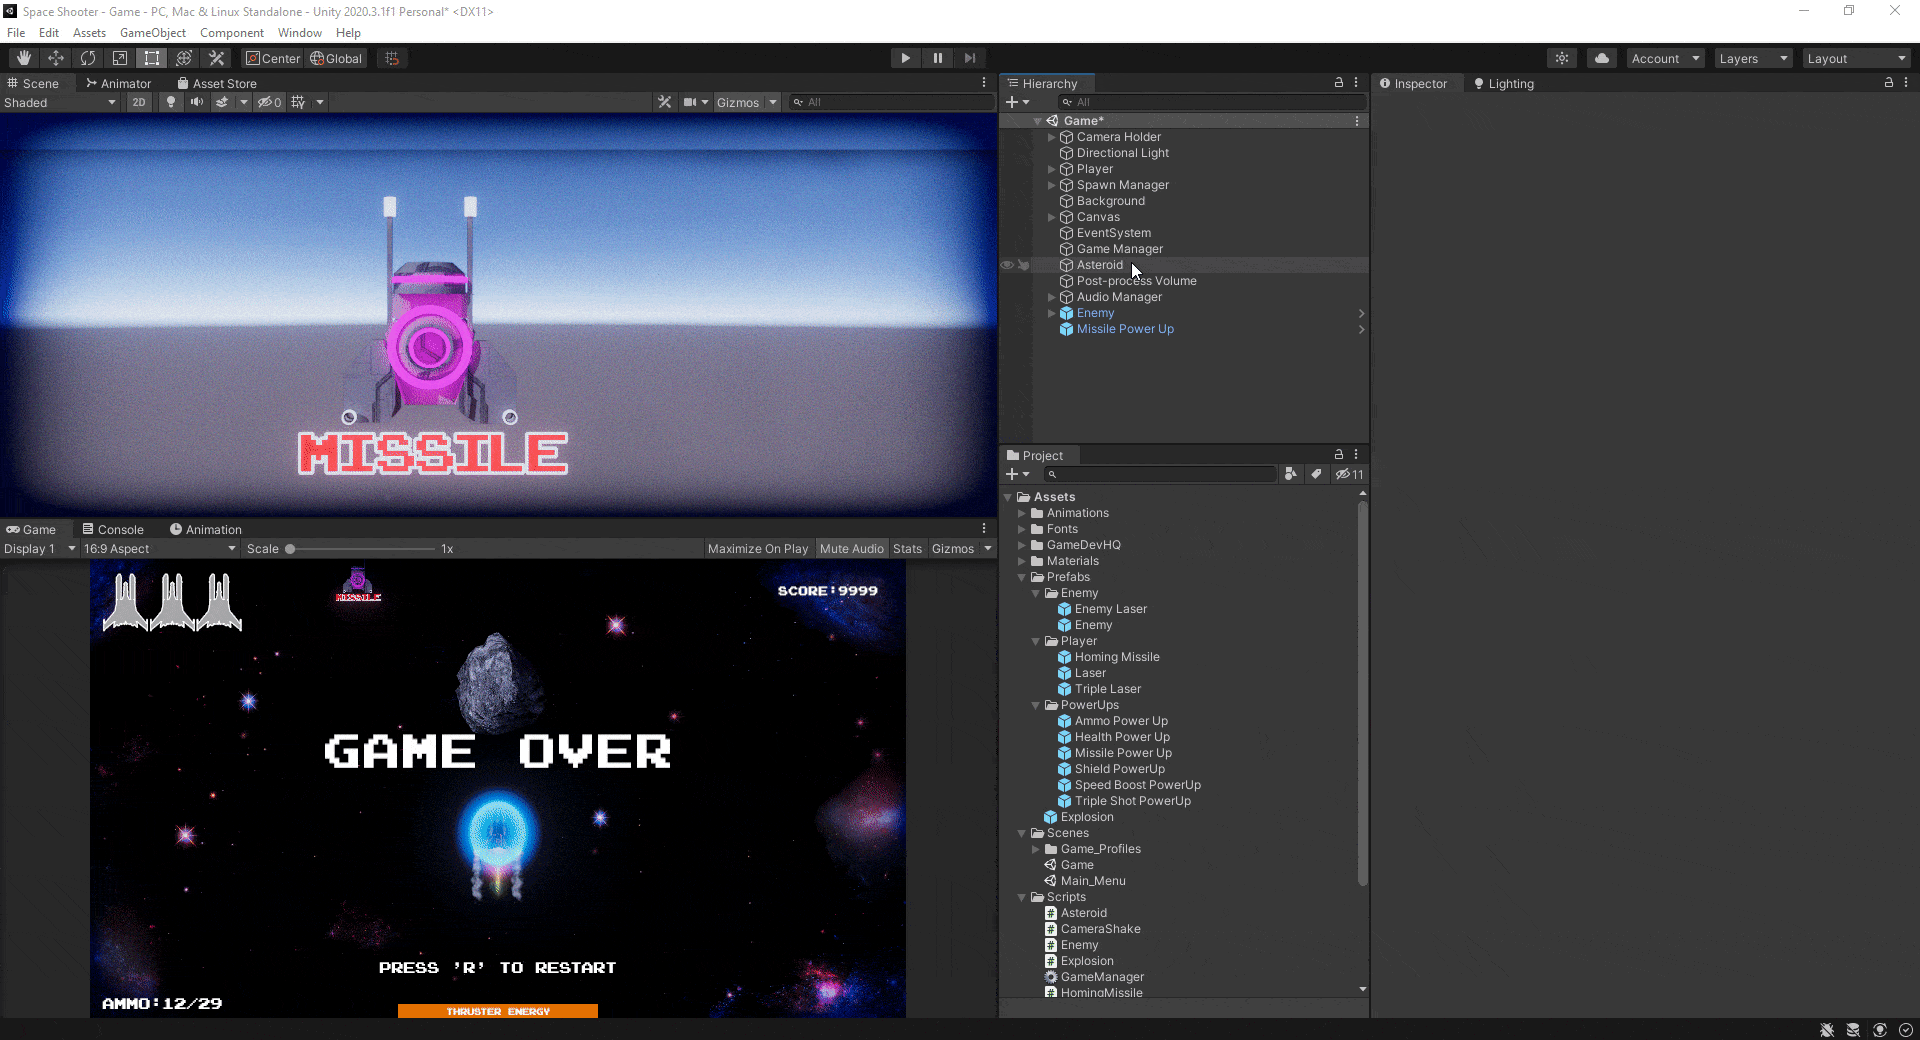
Task: Click the Project search field
Action: [1160, 474]
